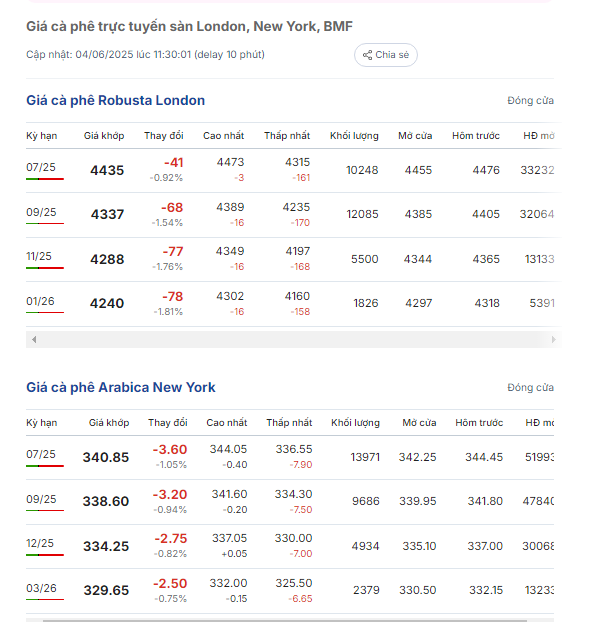Viewport: 598px width, 622px height.
Task: Select the Robusta 01/26 contract term
Action: click(x=40, y=301)
